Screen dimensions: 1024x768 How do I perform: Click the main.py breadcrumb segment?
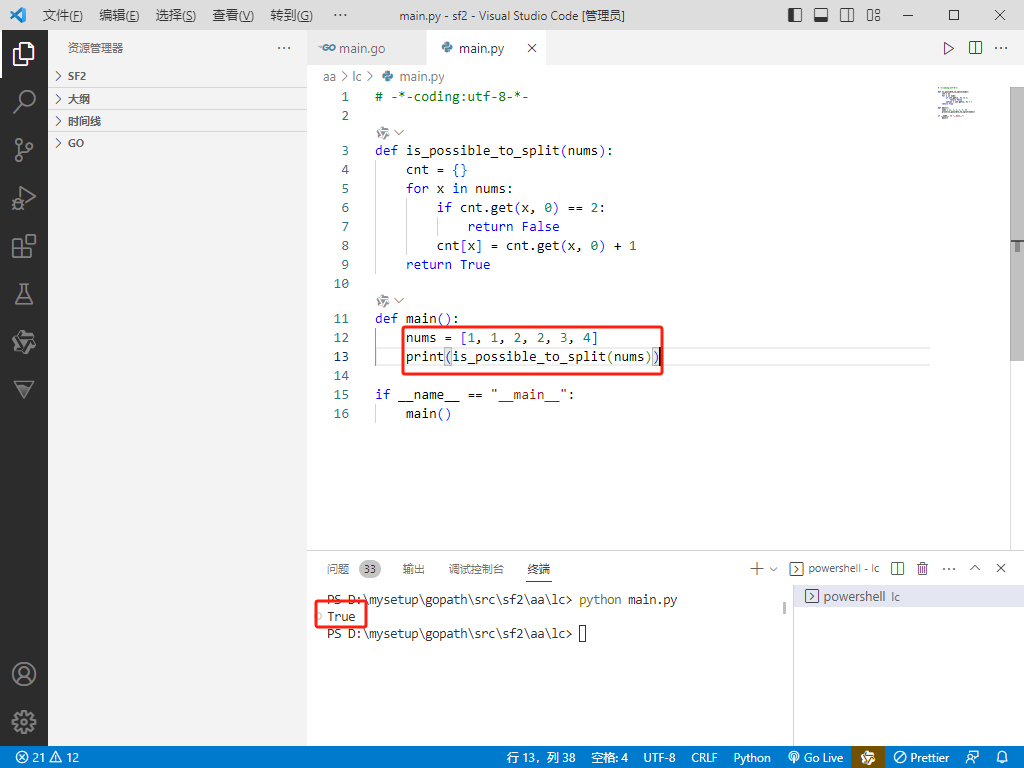413,76
